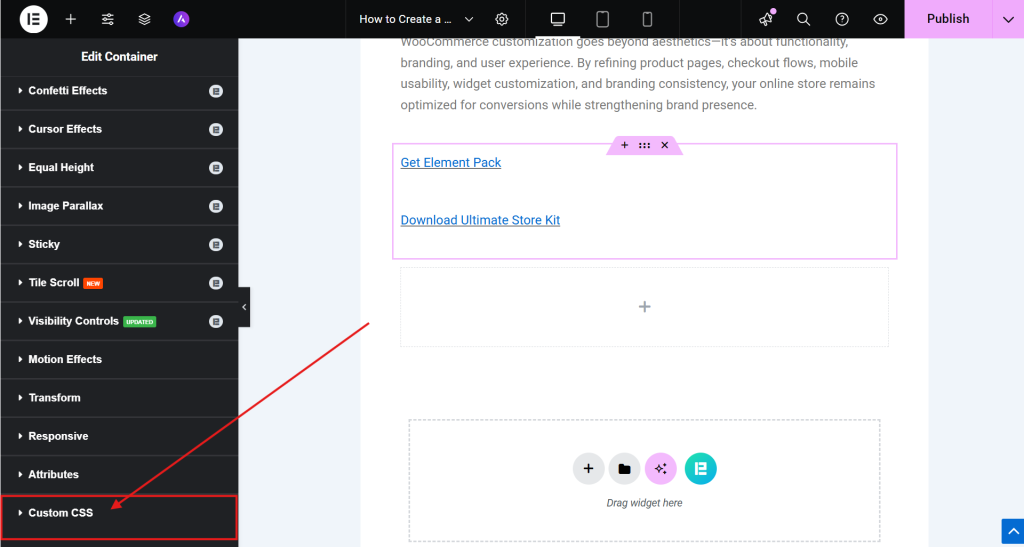Open the page title dropdown

pyautogui.click(x=416, y=19)
